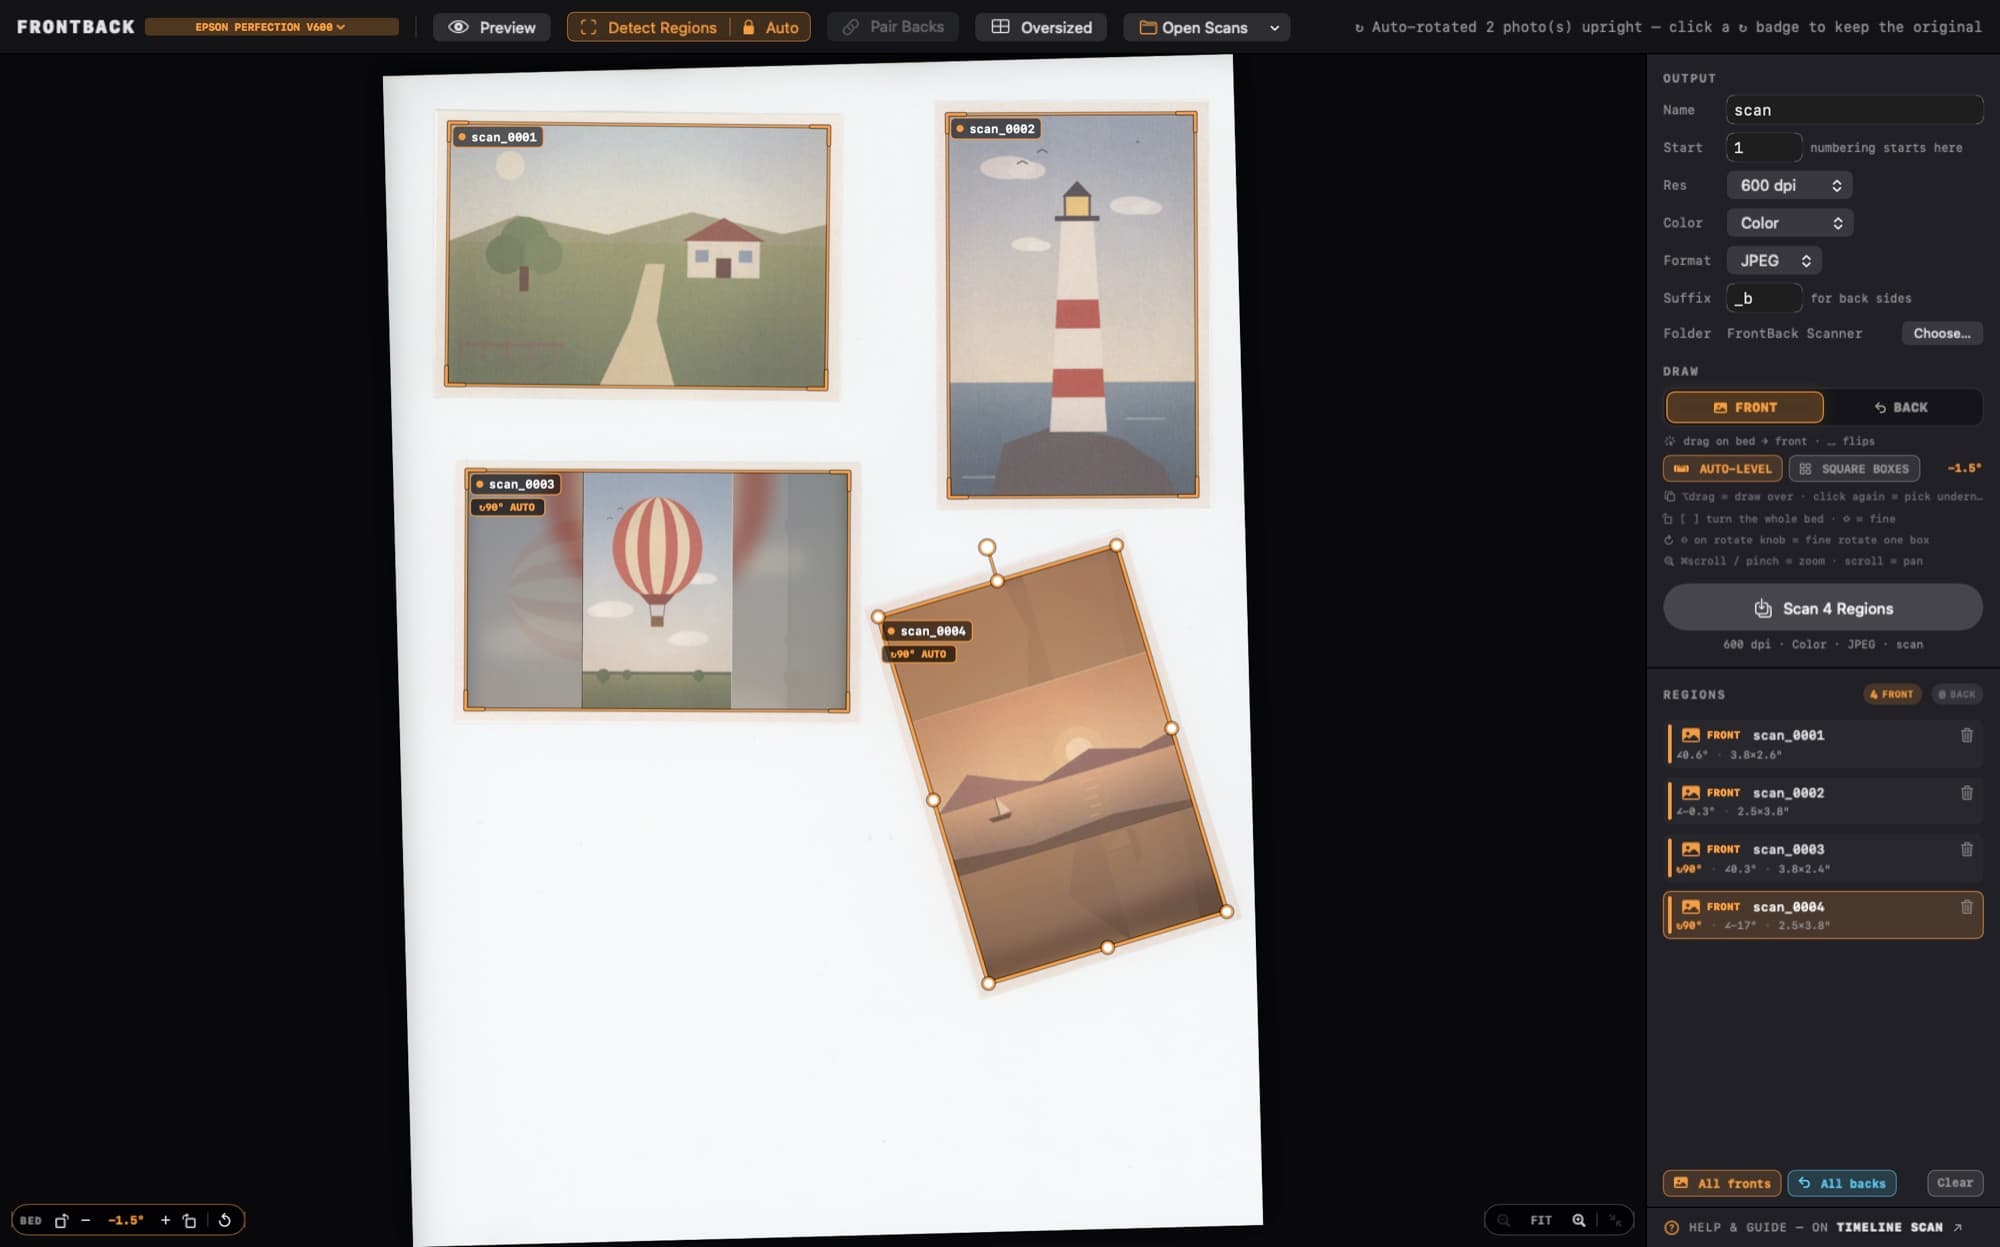
Task: Click the hot air balloon photo
Action: pyautogui.click(x=657, y=590)
